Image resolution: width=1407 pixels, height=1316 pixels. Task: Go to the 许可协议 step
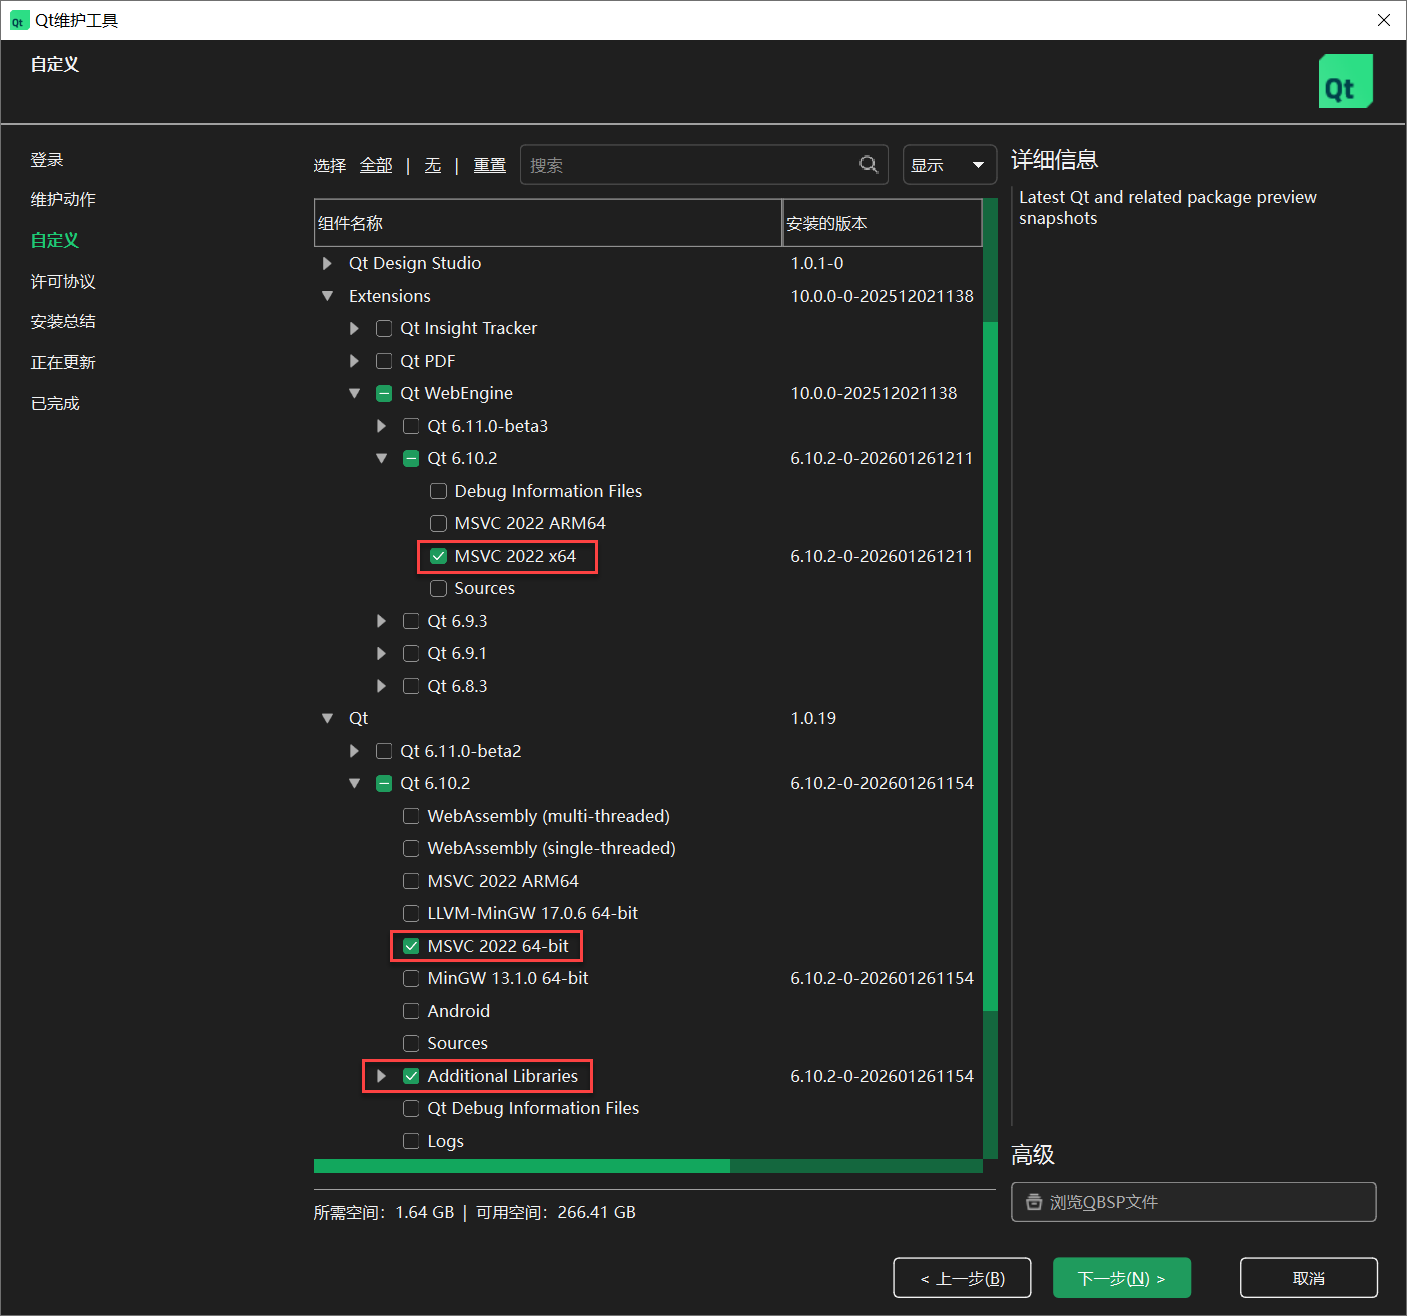click(63, 282)
